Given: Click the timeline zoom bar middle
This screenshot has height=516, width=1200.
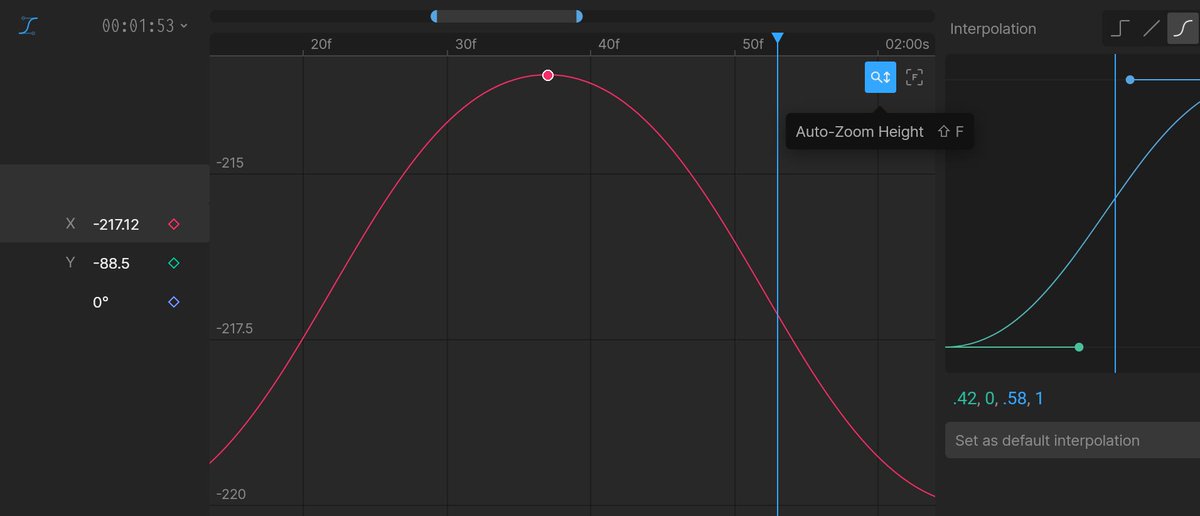Looking at the screenshot, I should (x=506, y=16).
